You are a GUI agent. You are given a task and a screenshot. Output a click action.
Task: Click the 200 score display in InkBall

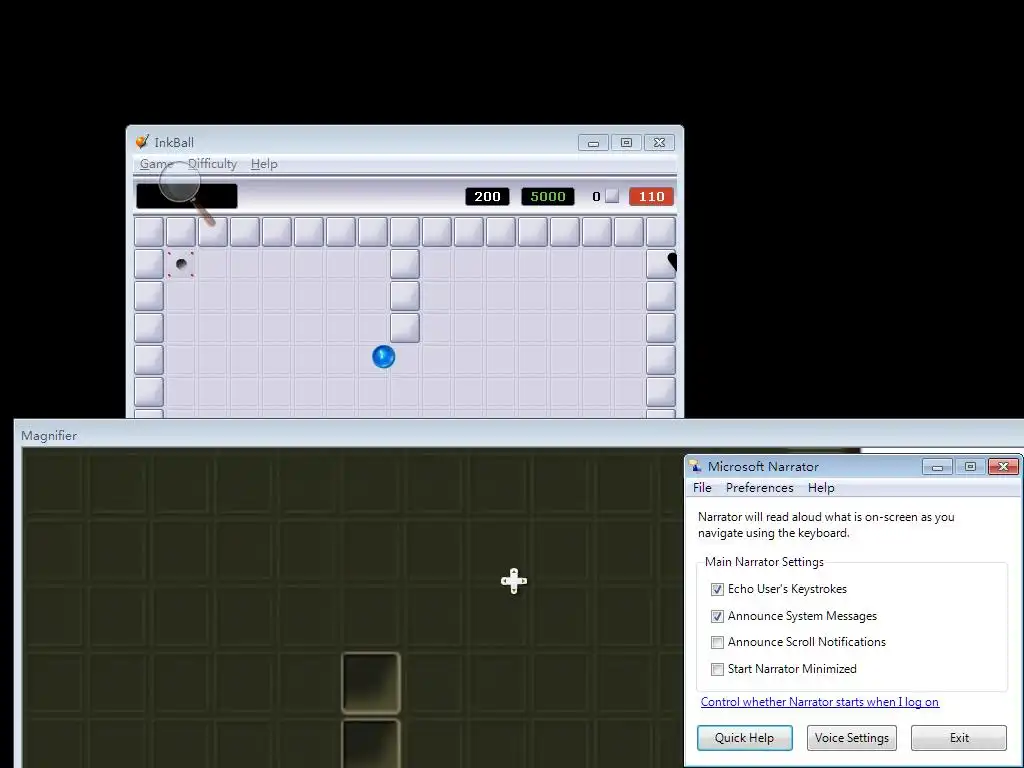pos(487,197)
